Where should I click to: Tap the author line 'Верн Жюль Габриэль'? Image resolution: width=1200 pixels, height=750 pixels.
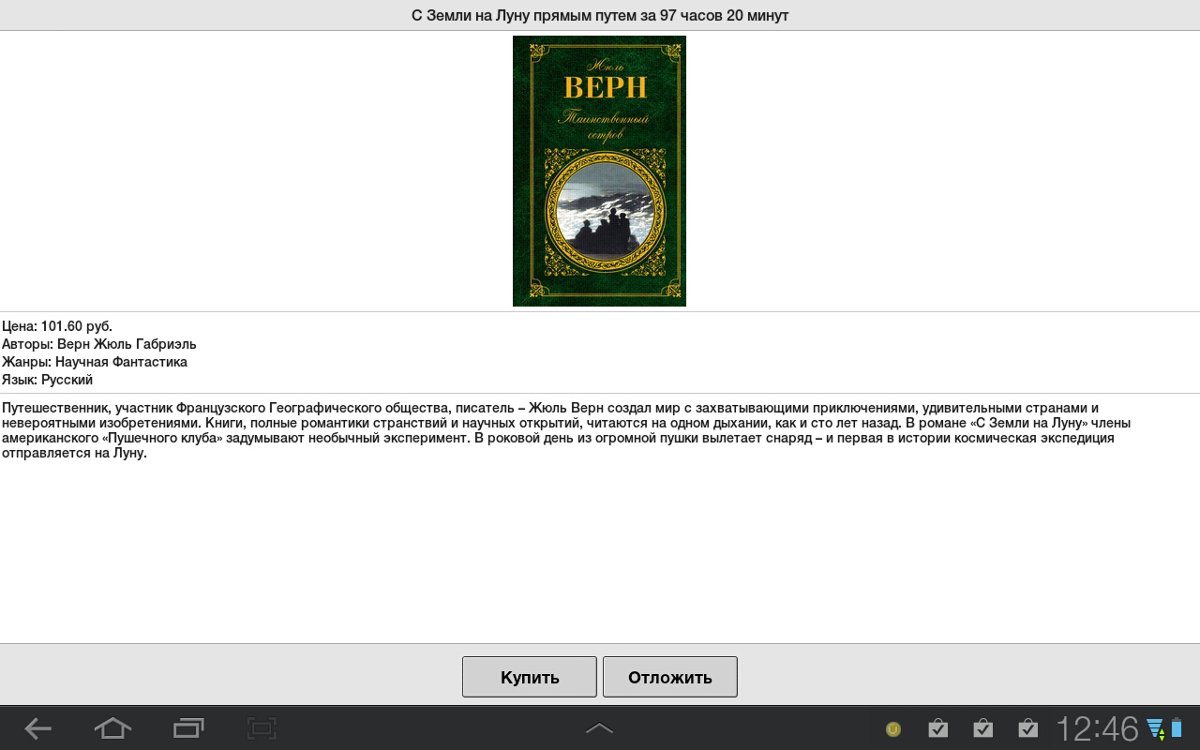click(126, 344)
